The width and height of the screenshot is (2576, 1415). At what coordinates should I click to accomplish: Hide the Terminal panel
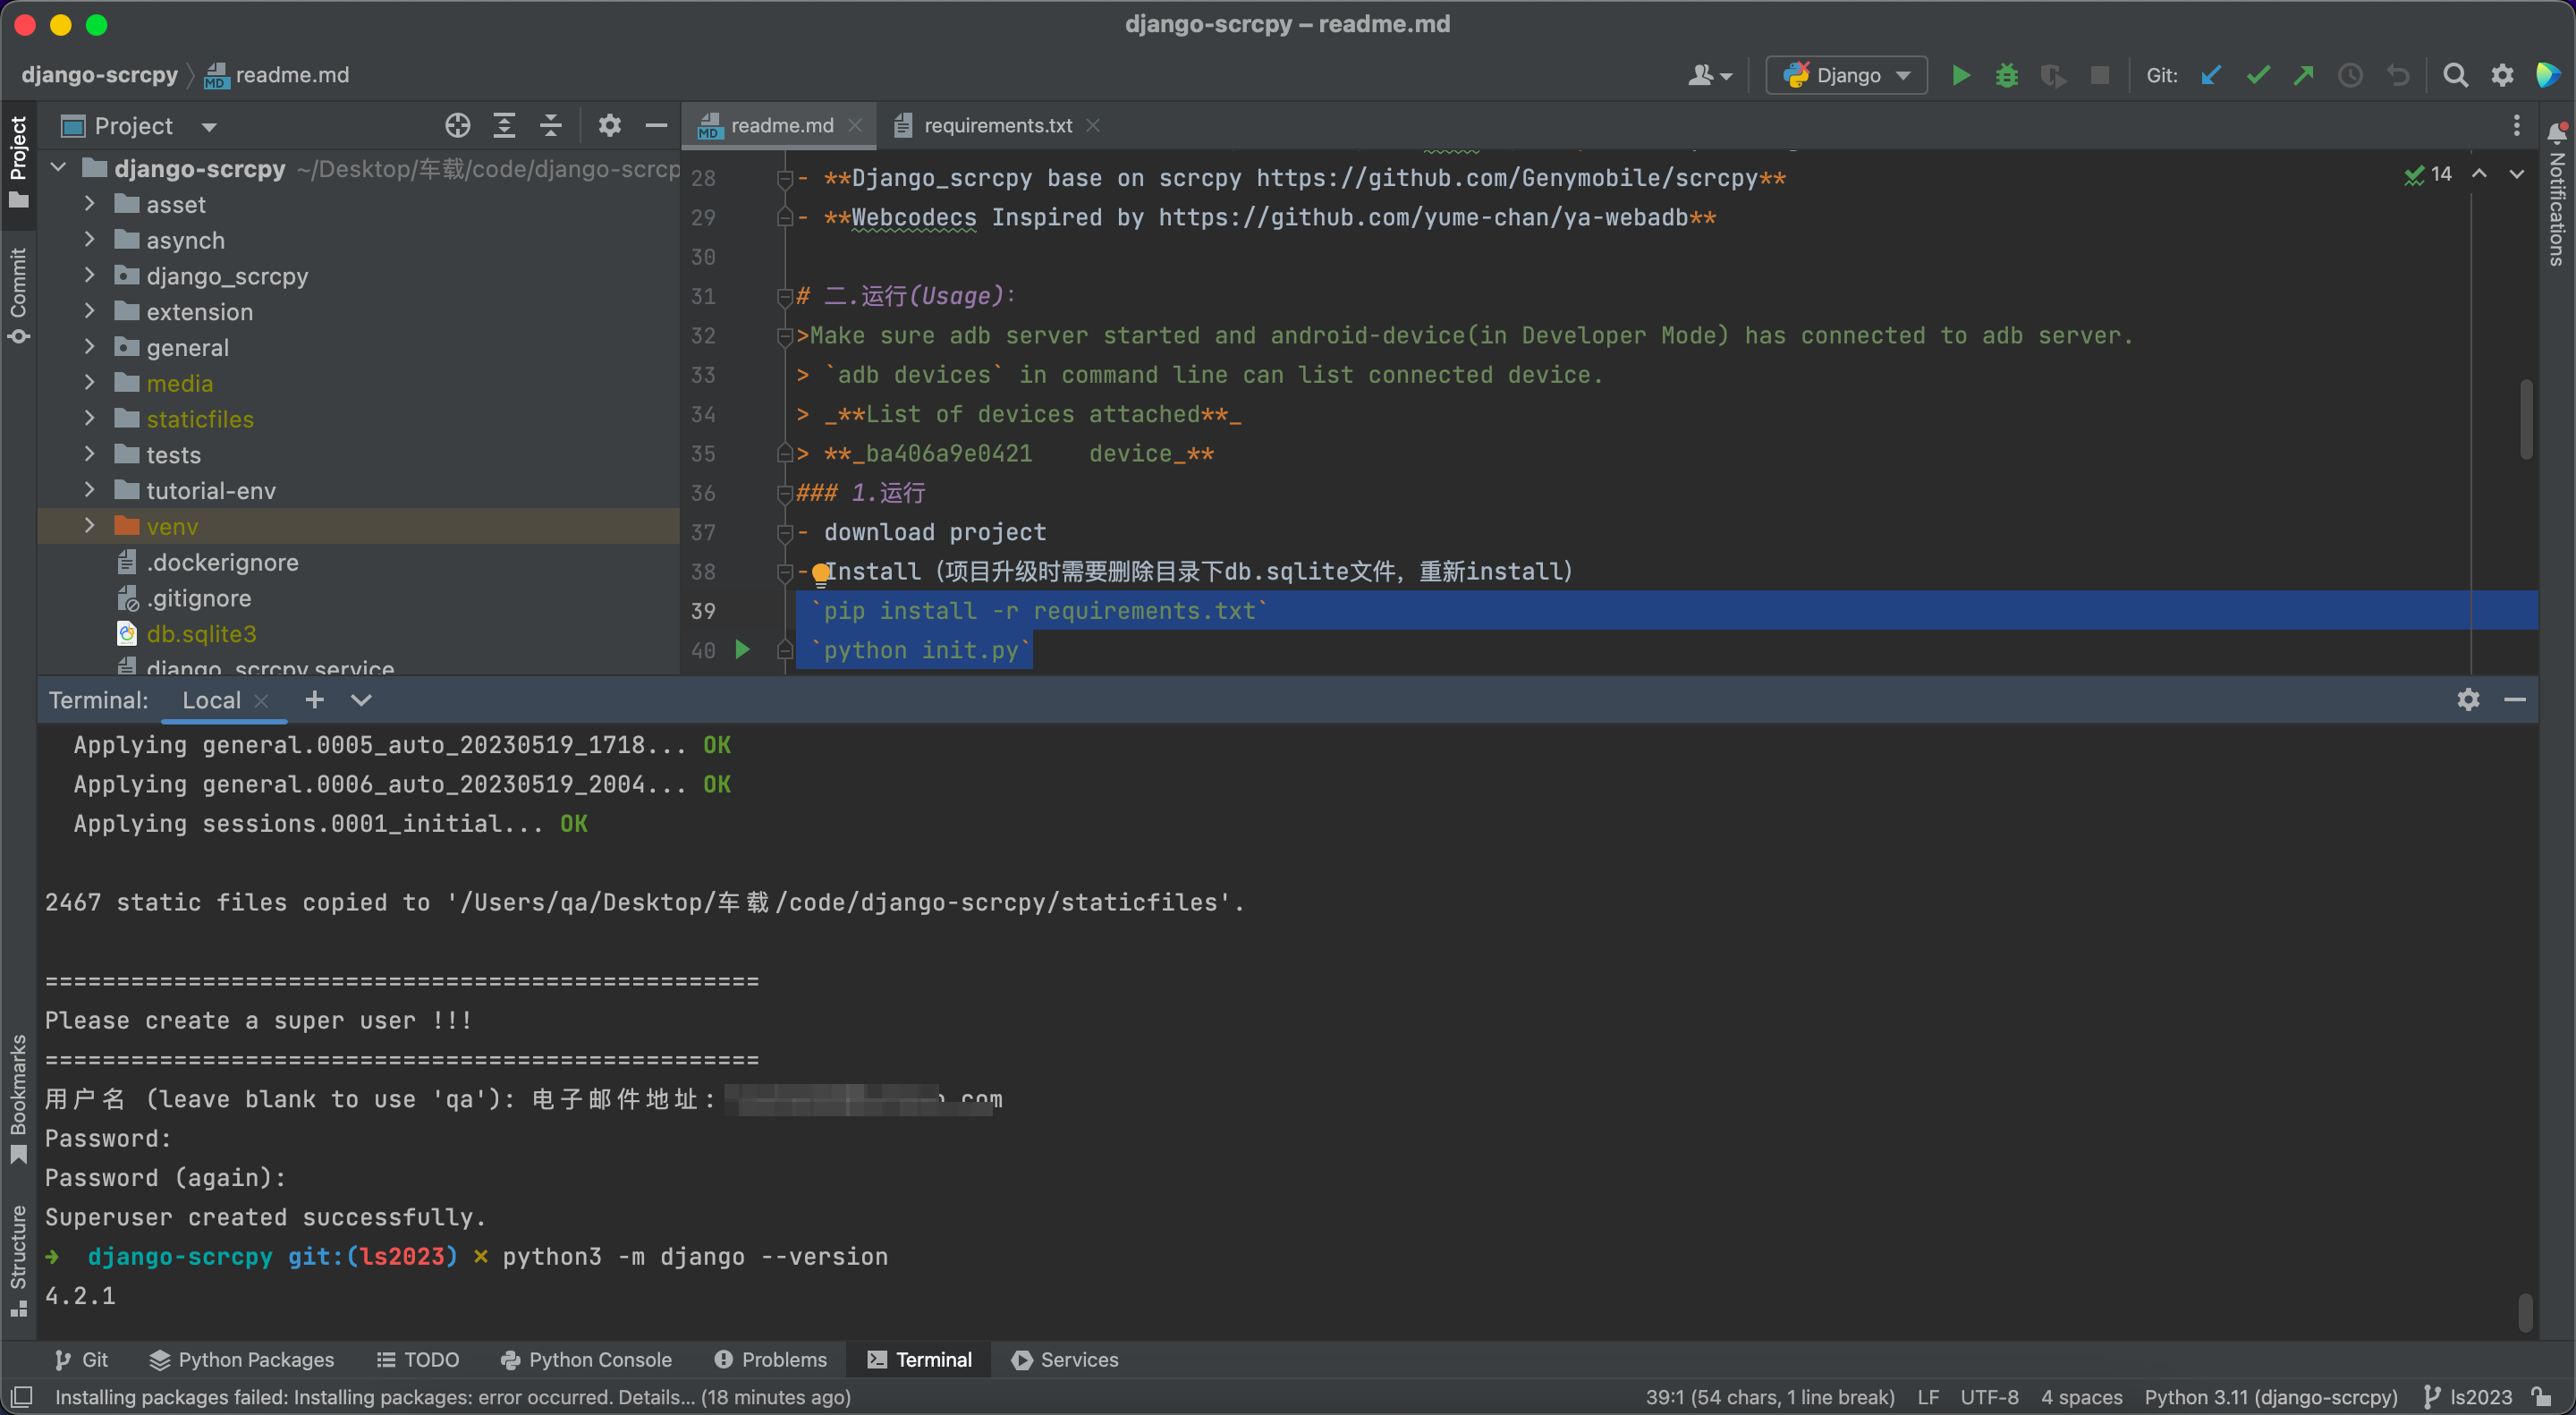(x=2515, y=700)
